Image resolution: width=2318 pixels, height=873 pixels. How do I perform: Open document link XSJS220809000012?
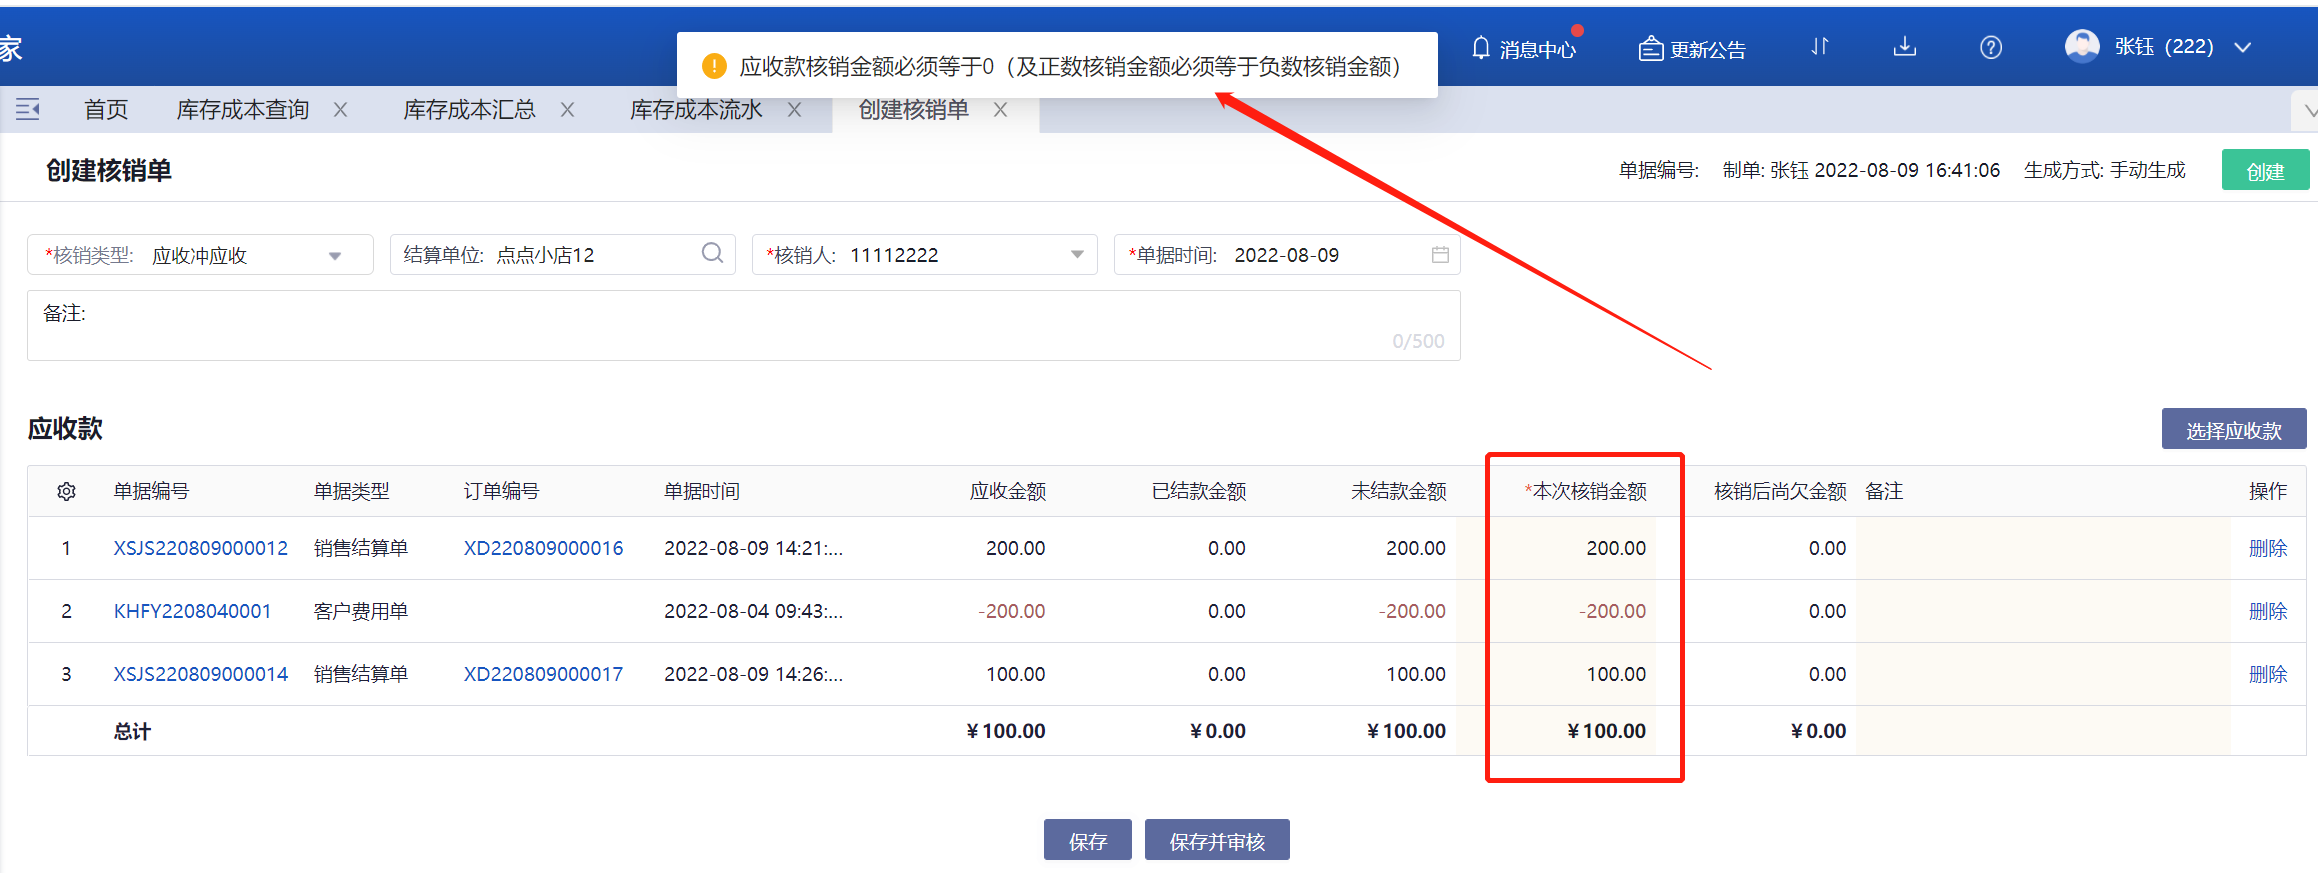(200, 548)
